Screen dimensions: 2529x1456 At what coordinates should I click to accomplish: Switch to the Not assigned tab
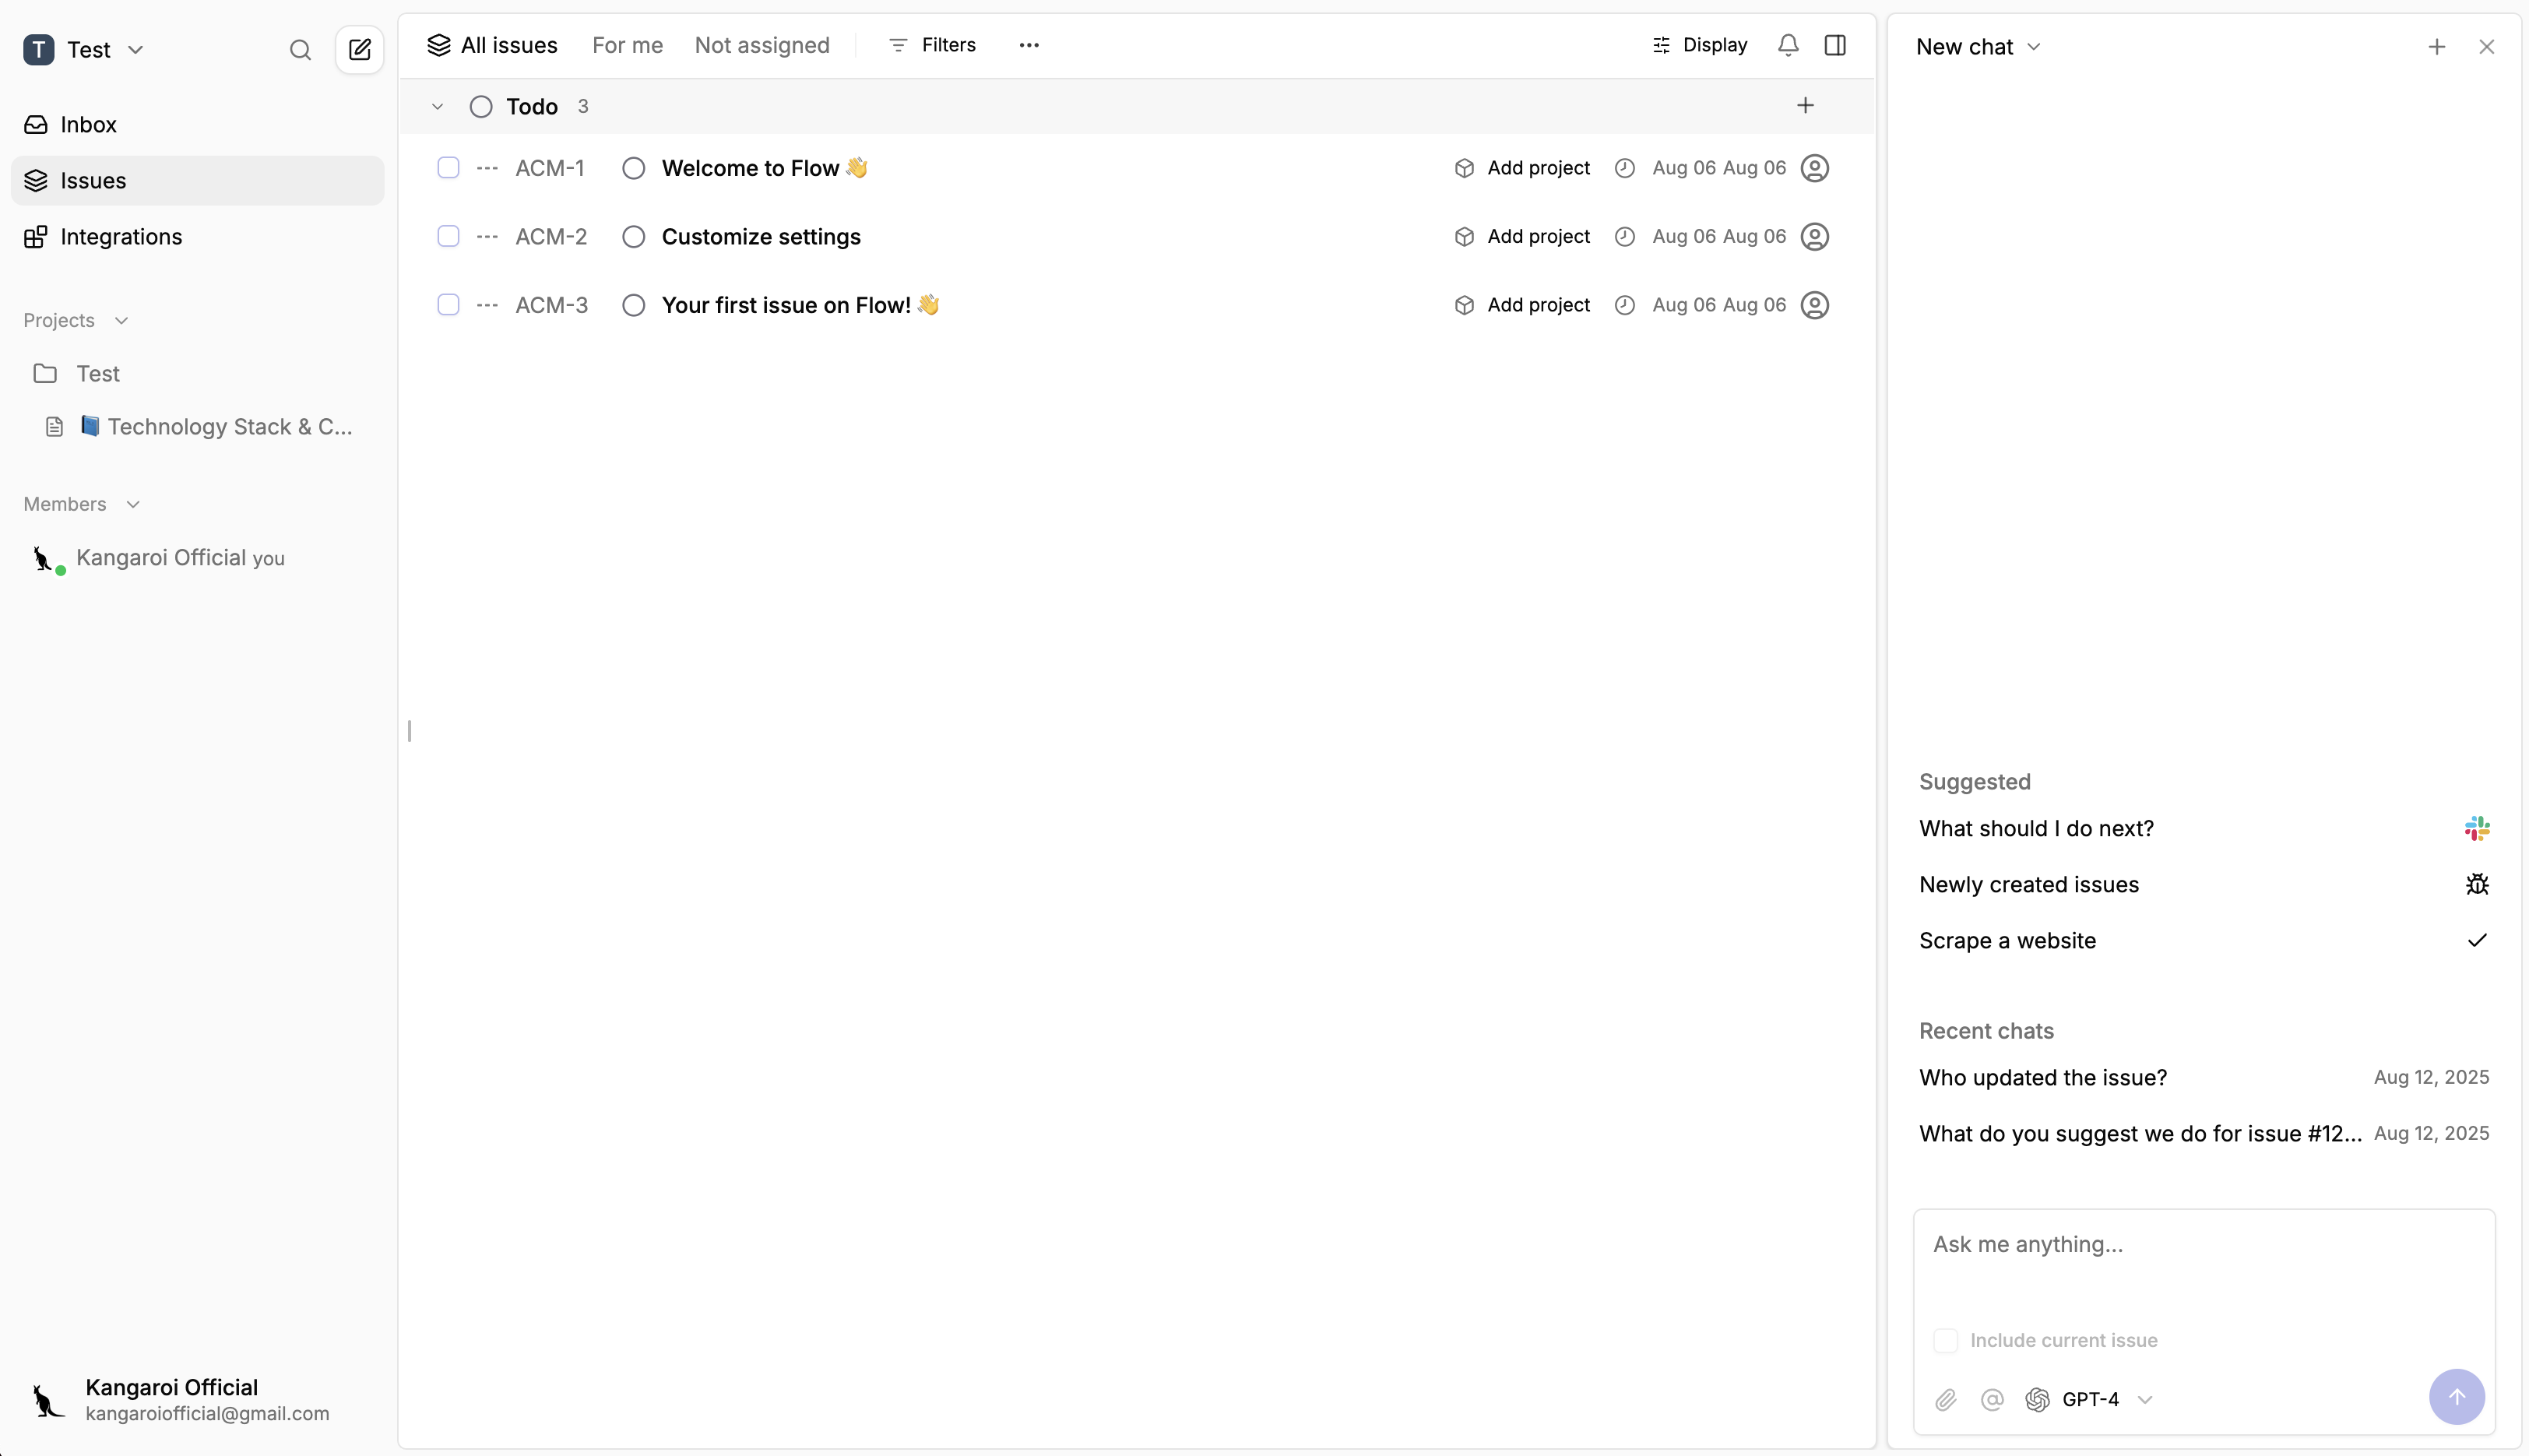pyautogui.click(x=762, y=45)
